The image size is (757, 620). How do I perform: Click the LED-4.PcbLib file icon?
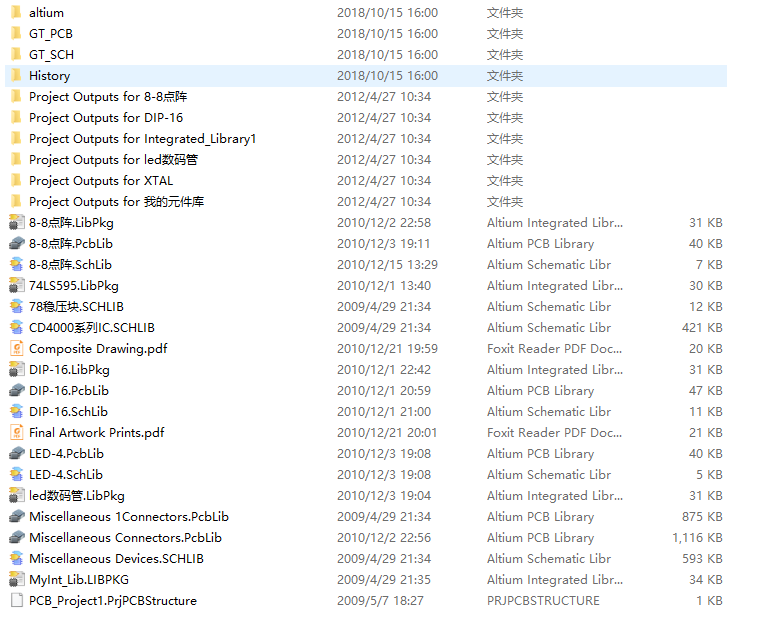[x=16, y=454]
